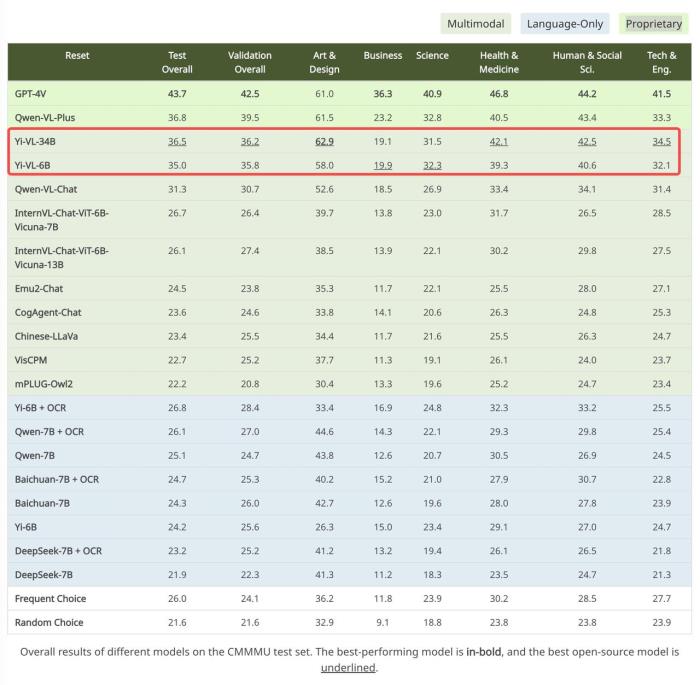The image size is (700, 685).
Task: Sort by Tech & Eng. column
Action: (662, 62)
